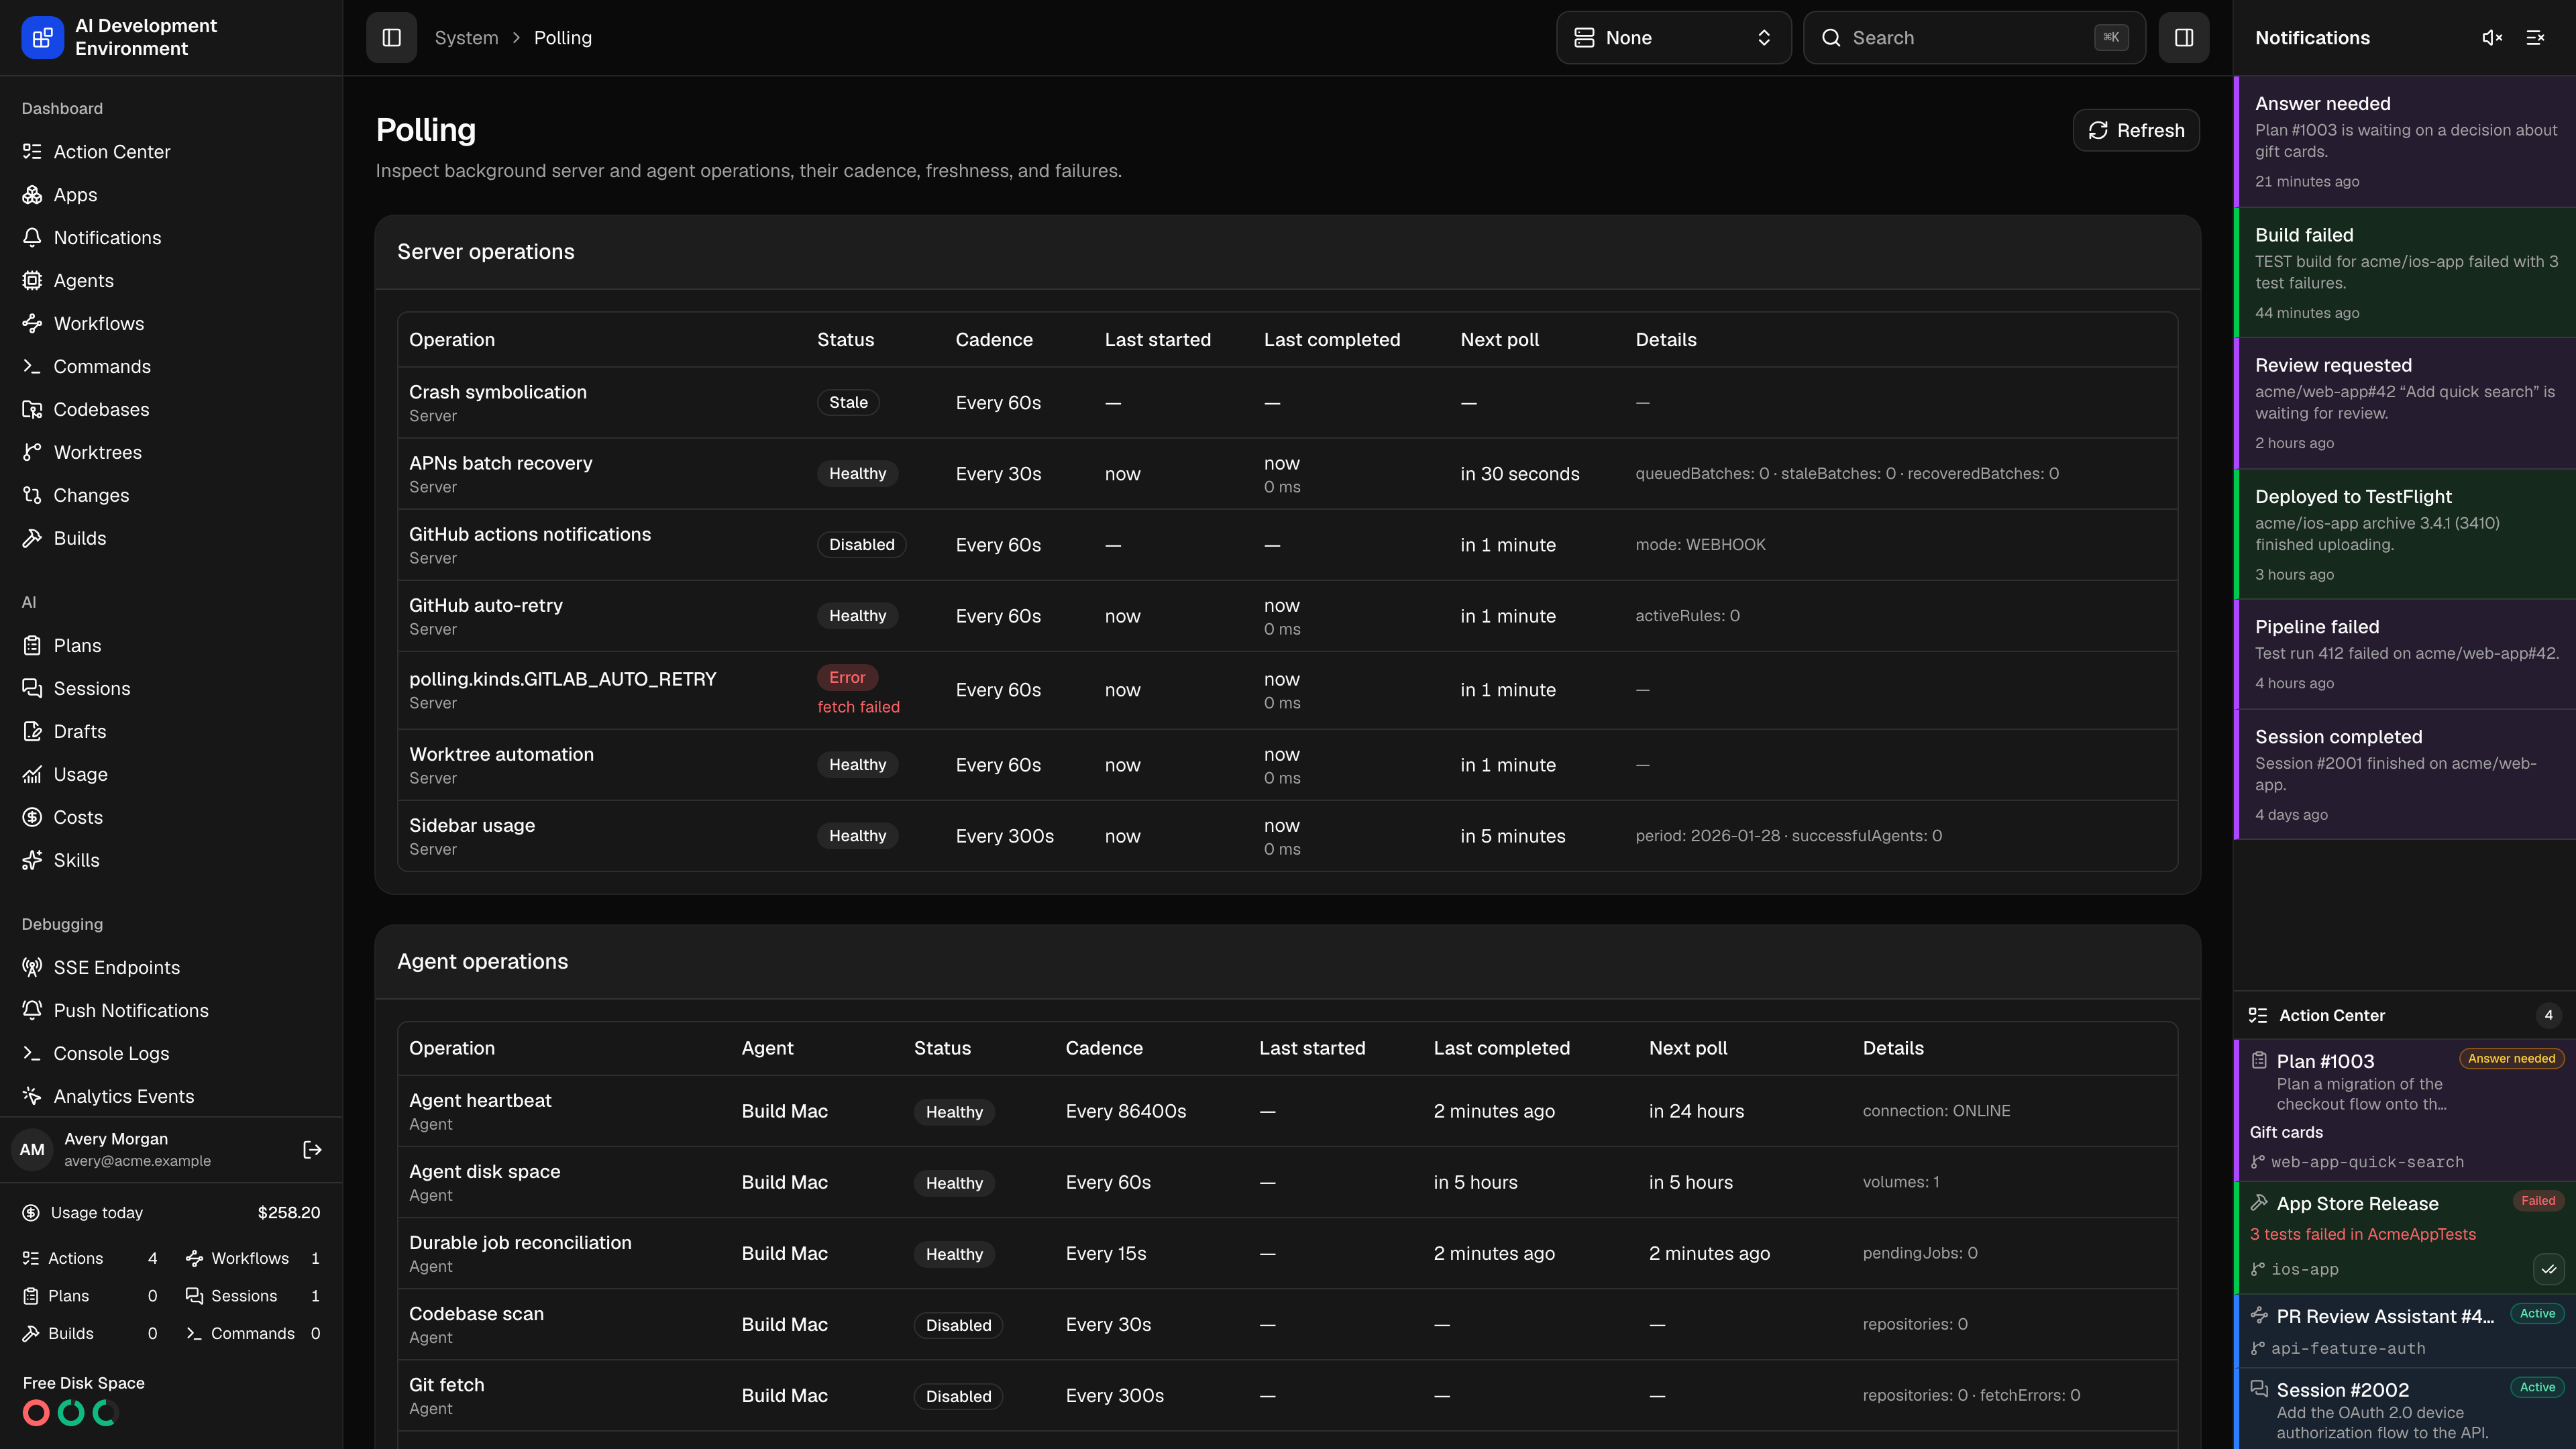
Task: Click the Stale badge for Crash symbolication
Action: (x=848, y=403)
